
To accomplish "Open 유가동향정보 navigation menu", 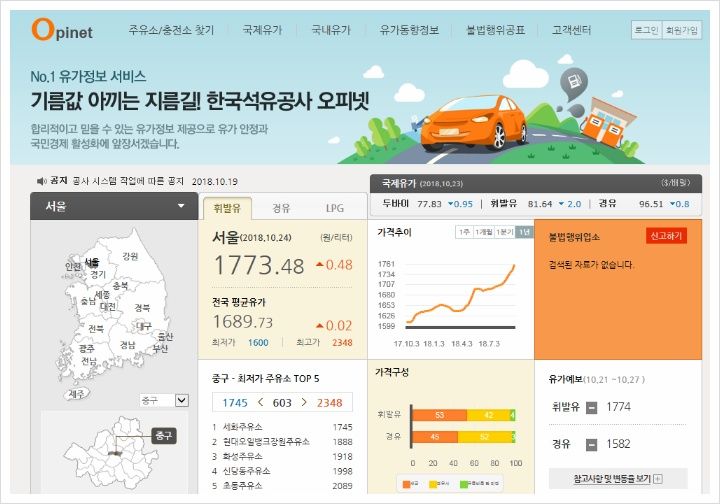I will click(x=409, y=30).
